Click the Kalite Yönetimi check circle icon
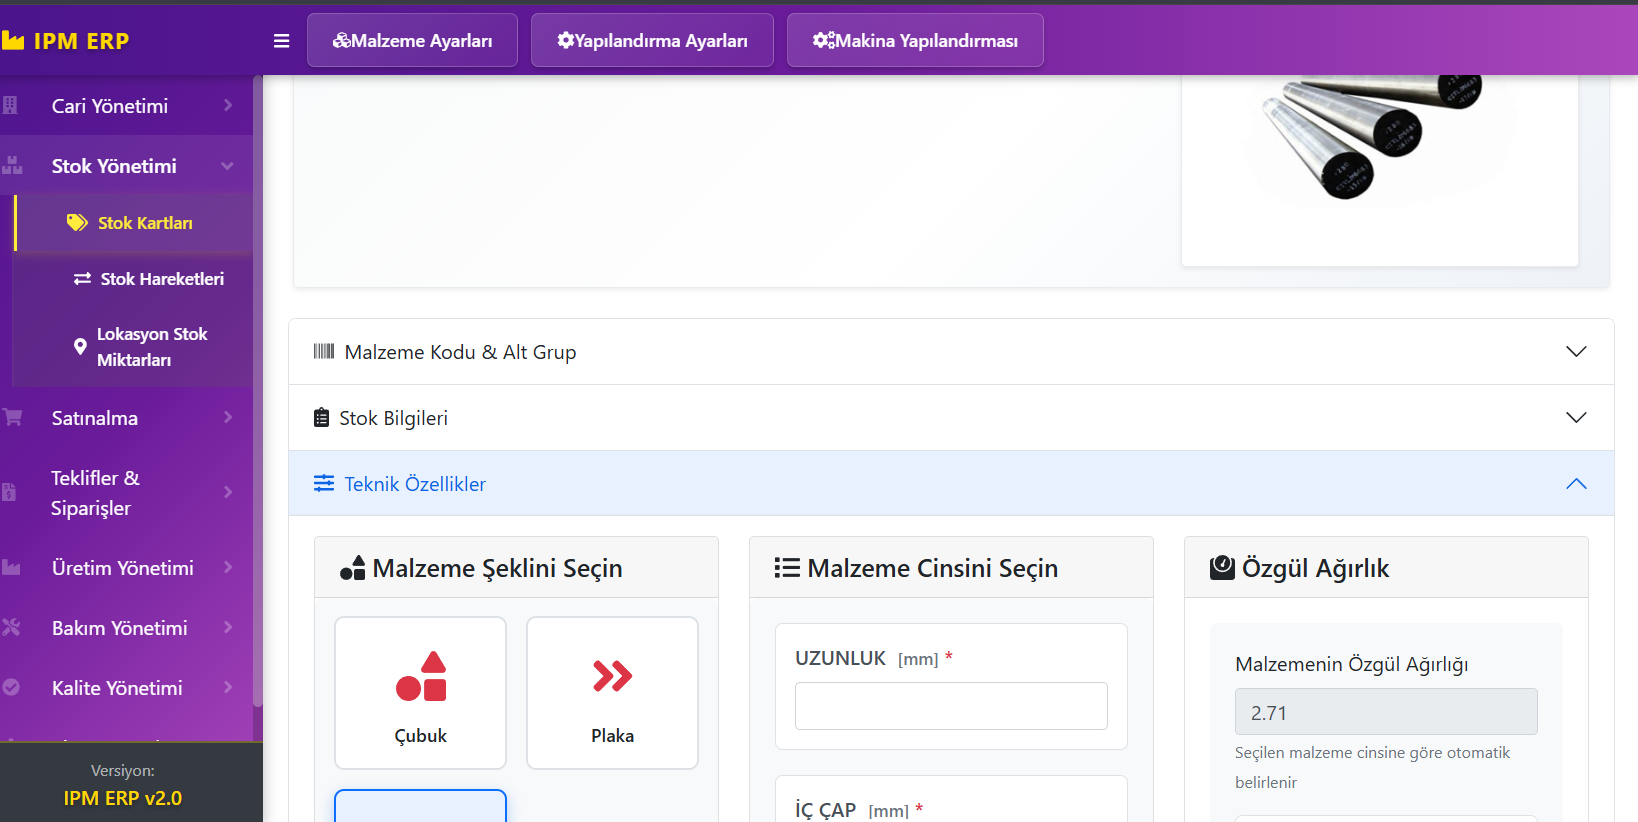The height and width of the screenshot is (822, 1638). 11,687
